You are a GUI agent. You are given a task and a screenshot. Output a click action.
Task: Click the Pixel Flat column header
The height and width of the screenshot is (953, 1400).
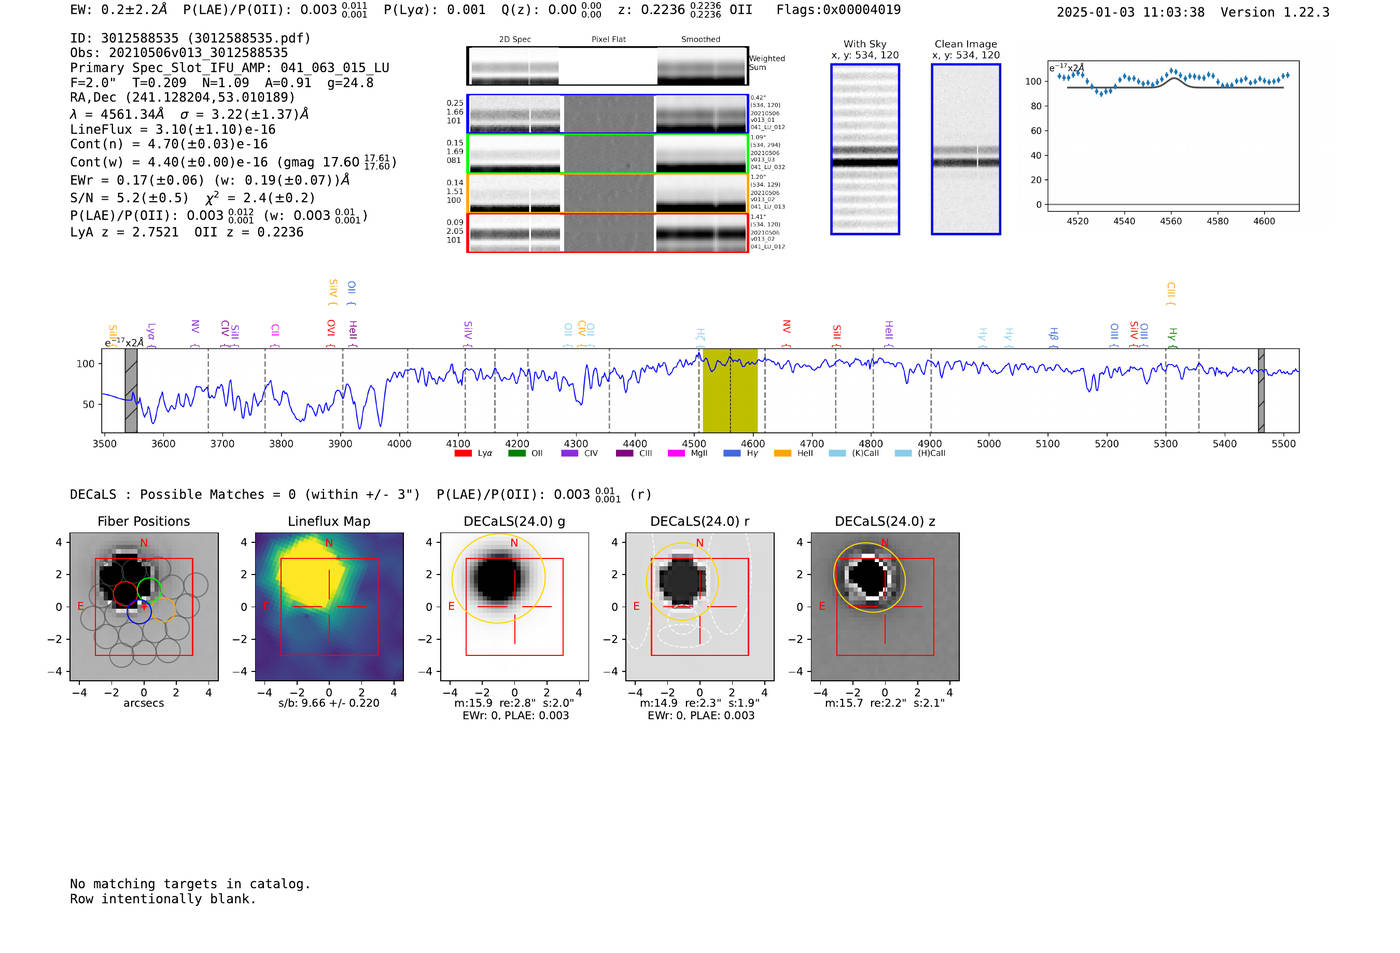[608, 39]
